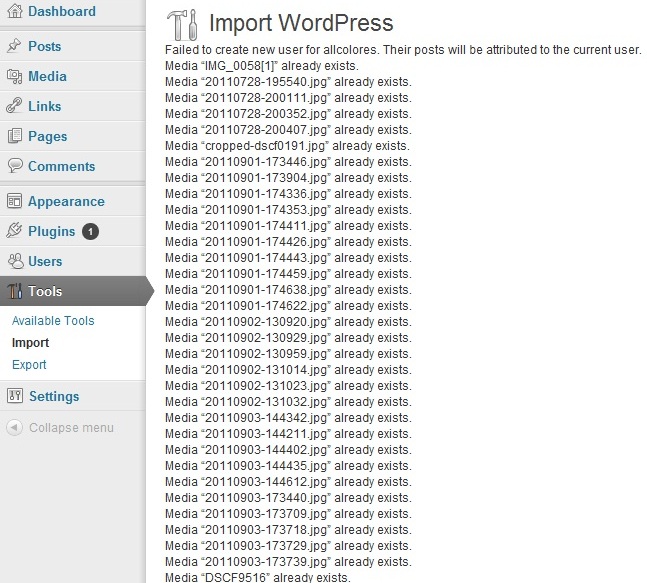Open the Settings menu
647x583 pixels.
click(54, 397)
